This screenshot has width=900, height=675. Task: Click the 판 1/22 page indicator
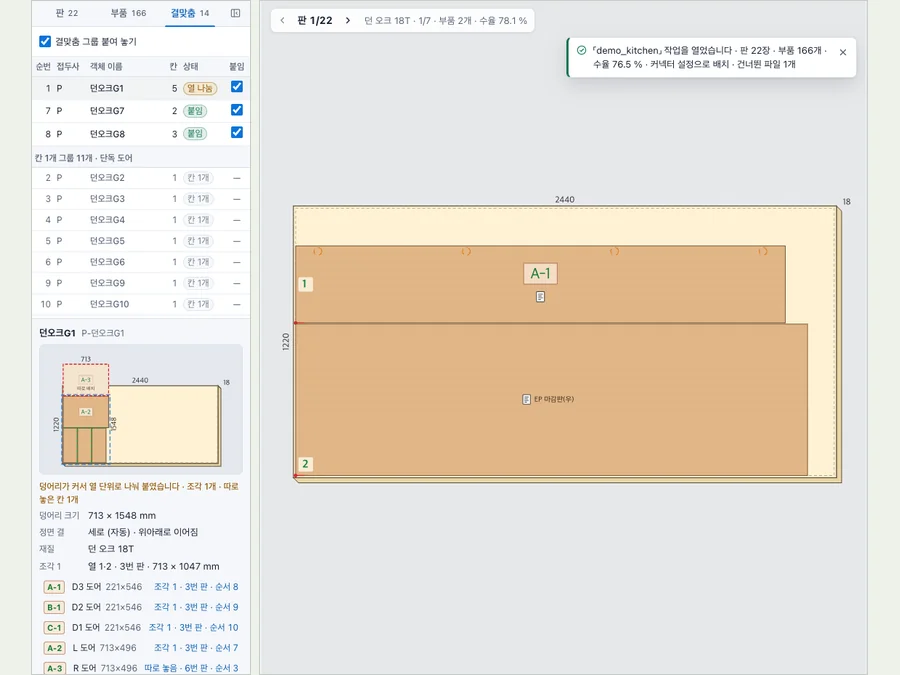pyautogui.click(x=315, y=20)
